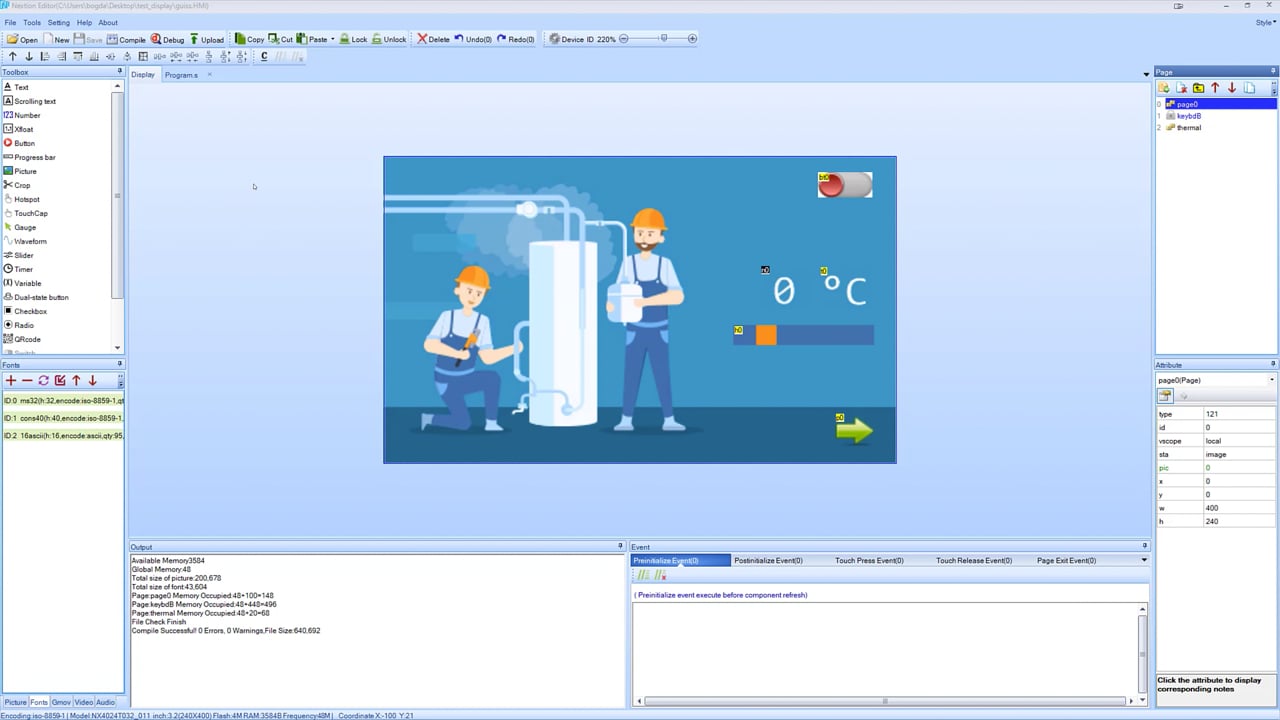
Task: Remove font with minus icon
Action: 27,380
